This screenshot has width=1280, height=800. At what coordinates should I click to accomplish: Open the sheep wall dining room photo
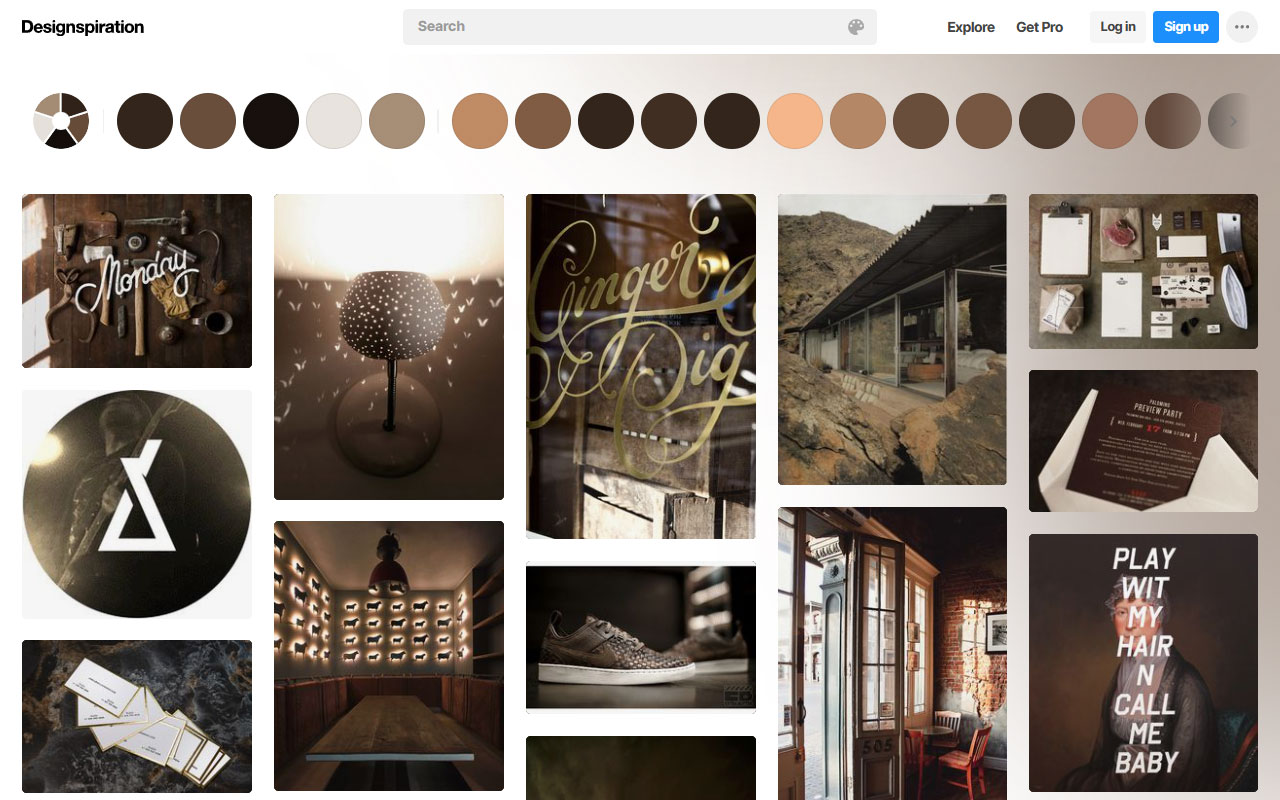(x=389, y=656)
